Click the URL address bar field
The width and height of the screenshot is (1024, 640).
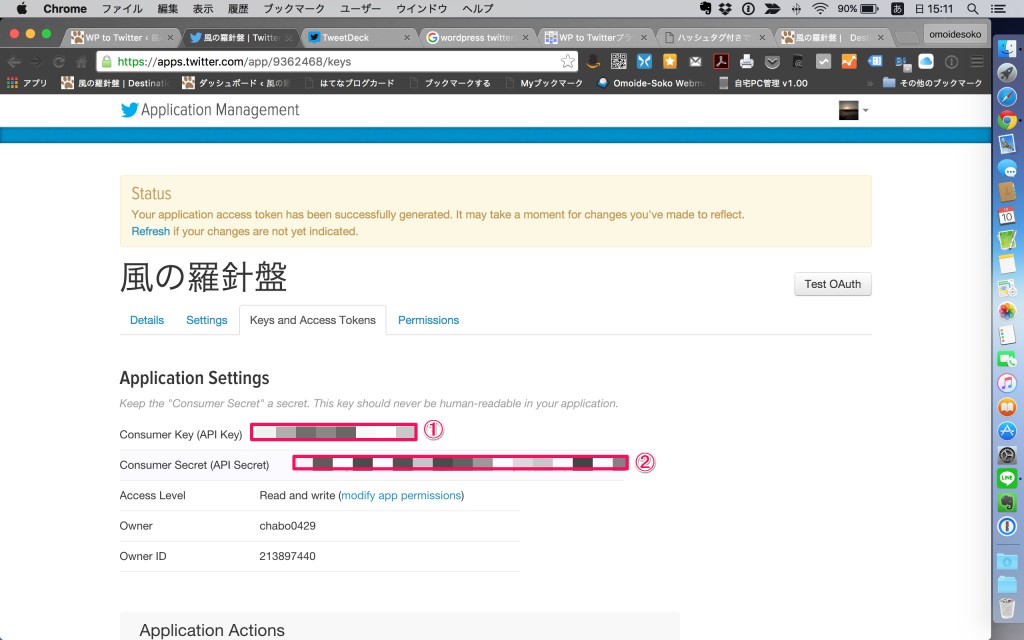coord(330,61)
